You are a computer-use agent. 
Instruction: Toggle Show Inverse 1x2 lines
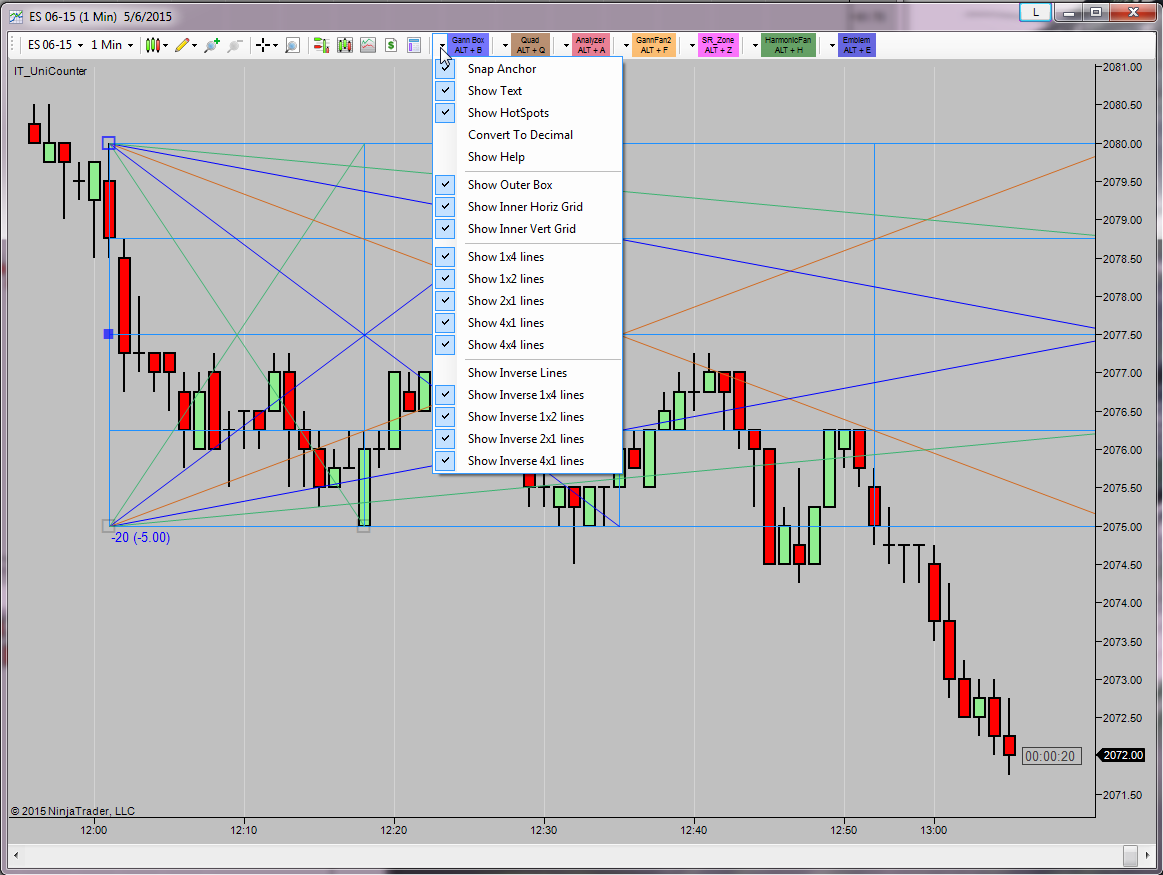pos(527,417)
